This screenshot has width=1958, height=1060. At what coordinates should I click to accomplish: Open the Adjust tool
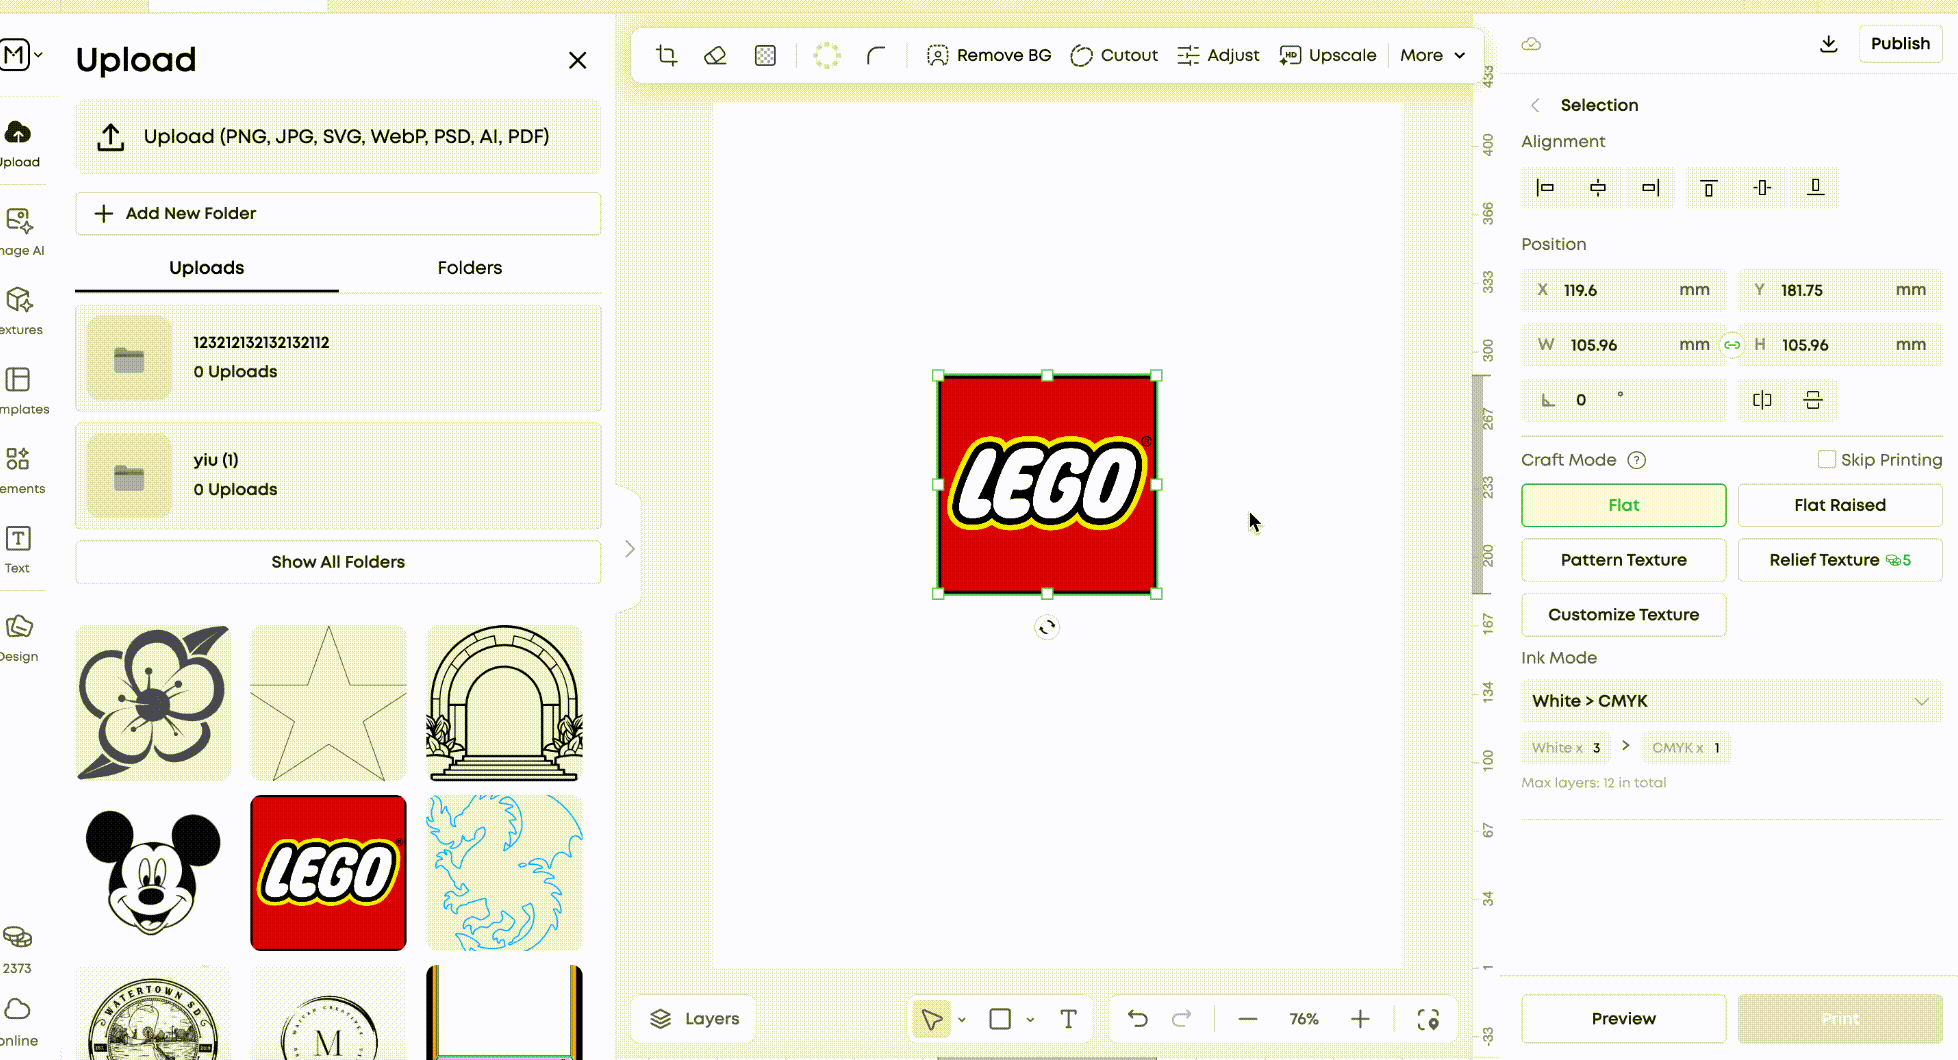pos(1218,55)
